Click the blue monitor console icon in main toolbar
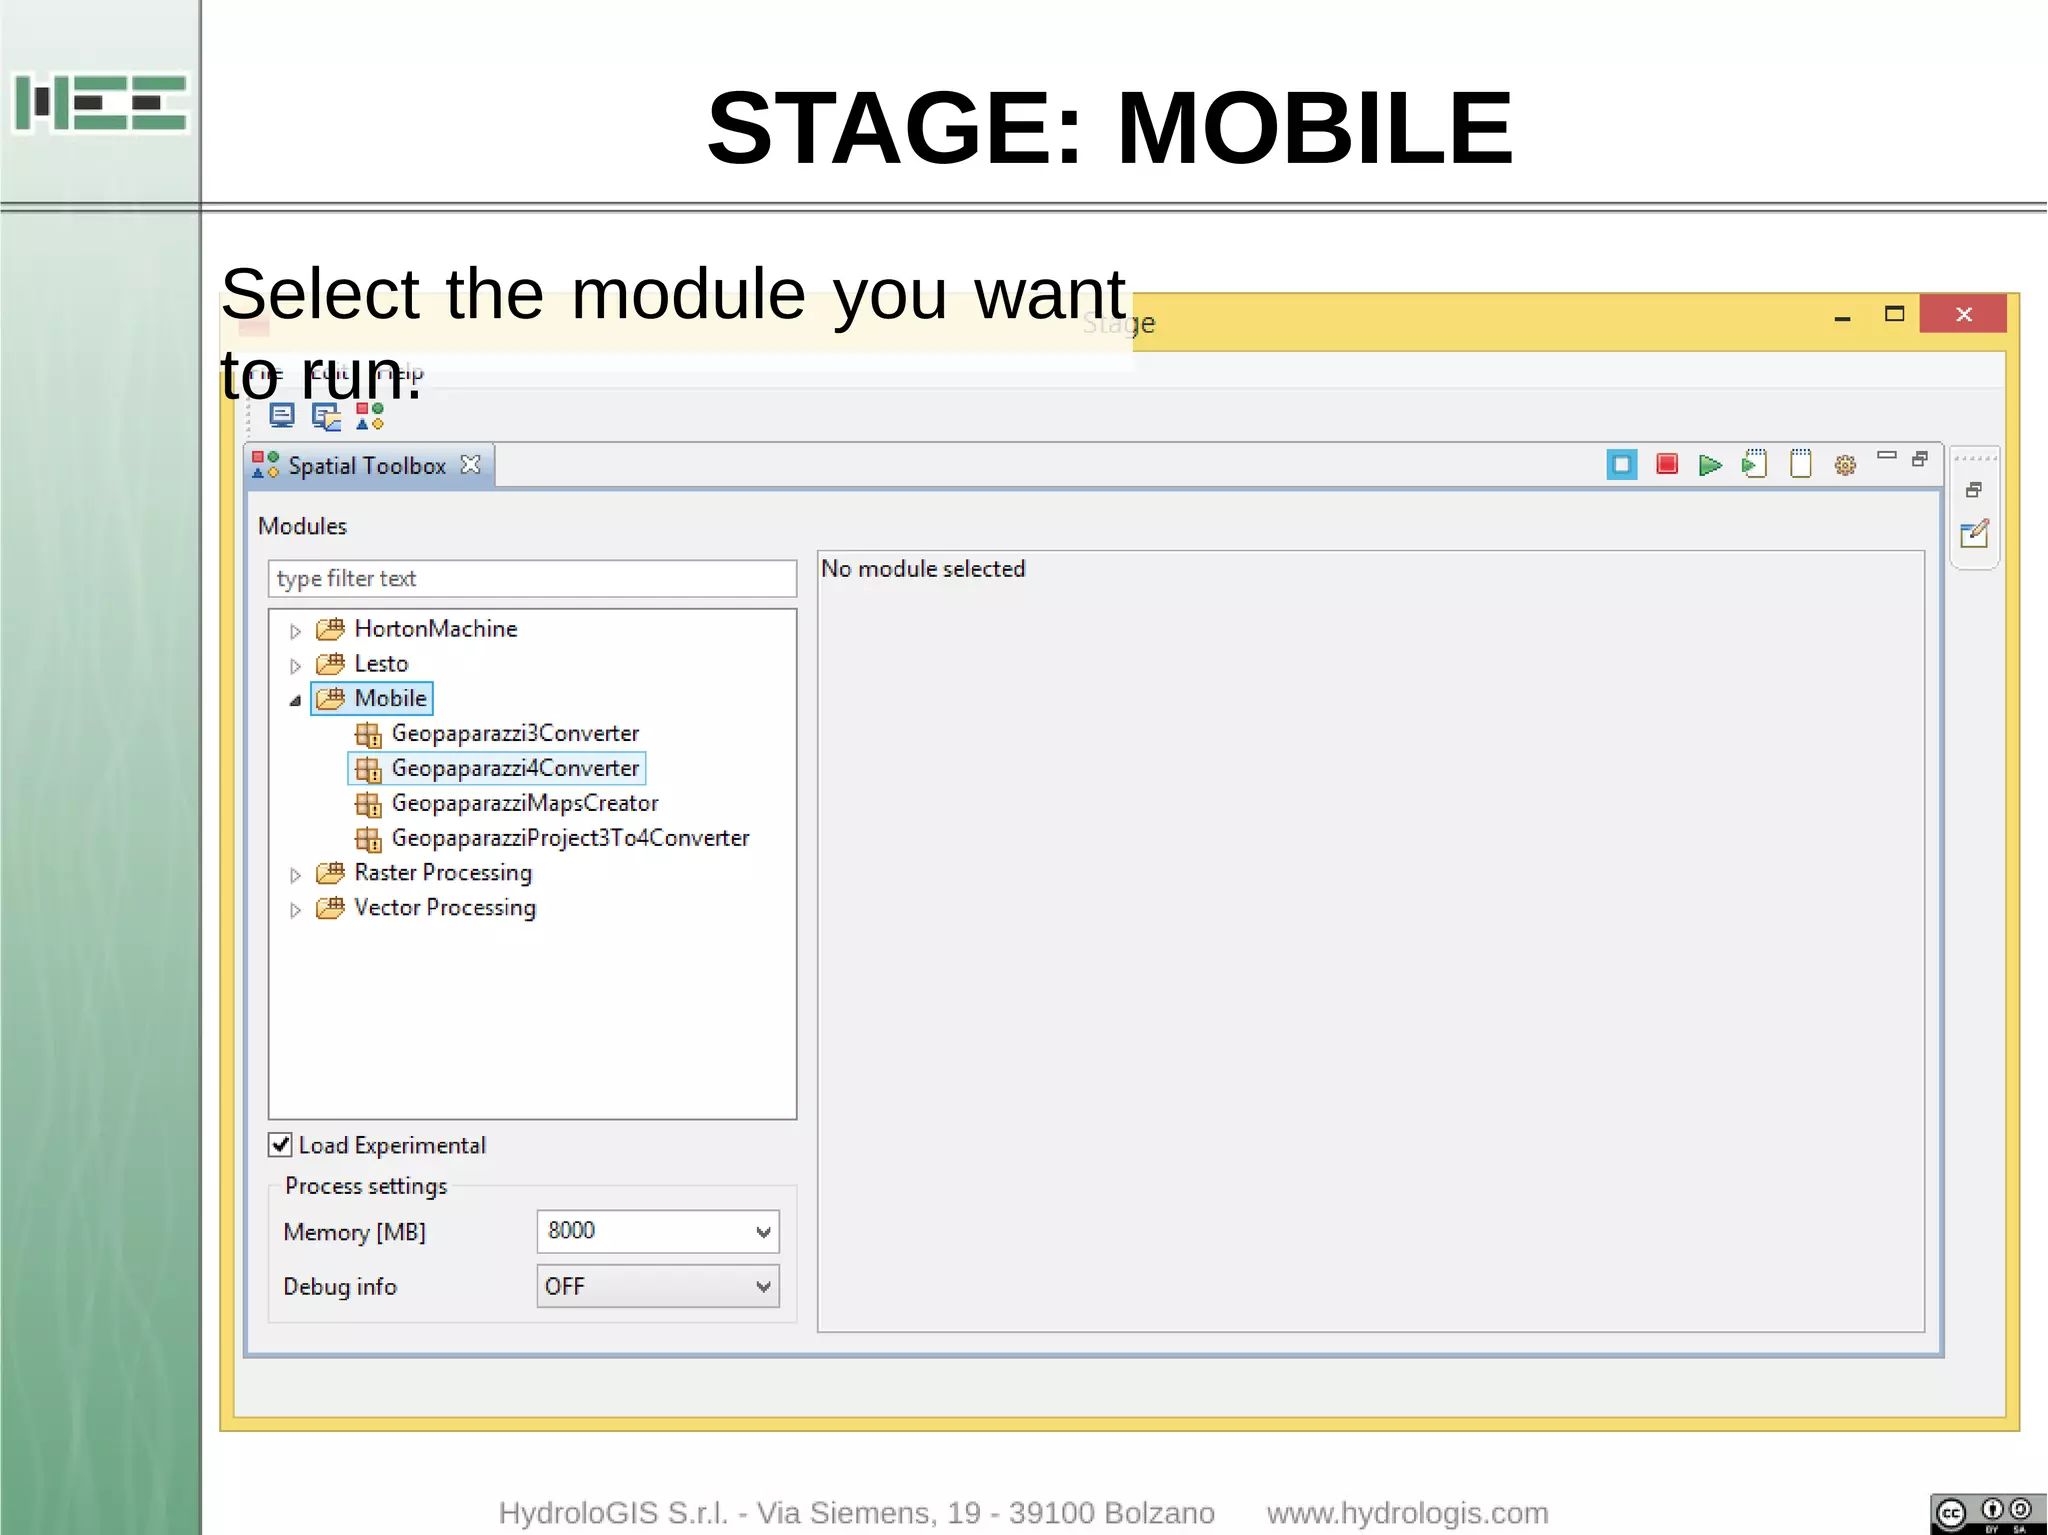Viewport: 2048px width, 1535px height. [282, 416]
